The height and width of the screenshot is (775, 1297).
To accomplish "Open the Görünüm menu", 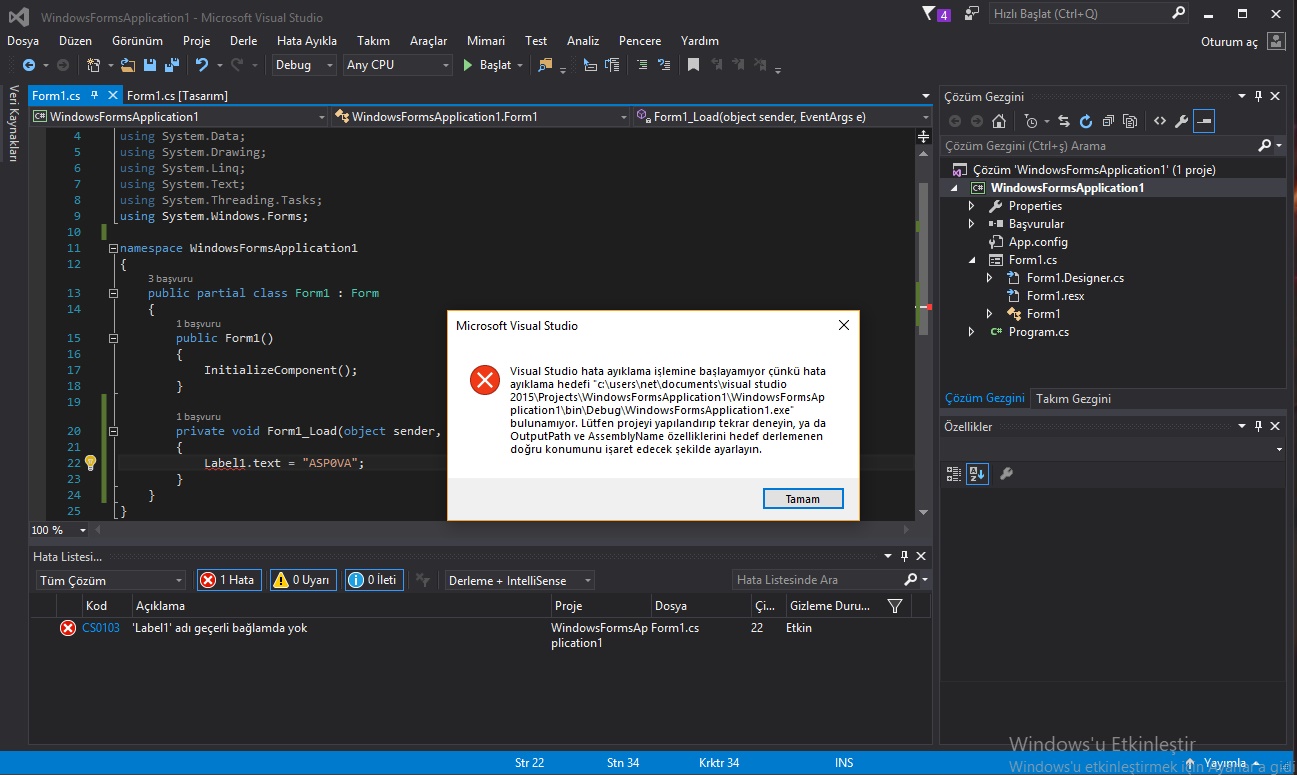I will [137, 41].
